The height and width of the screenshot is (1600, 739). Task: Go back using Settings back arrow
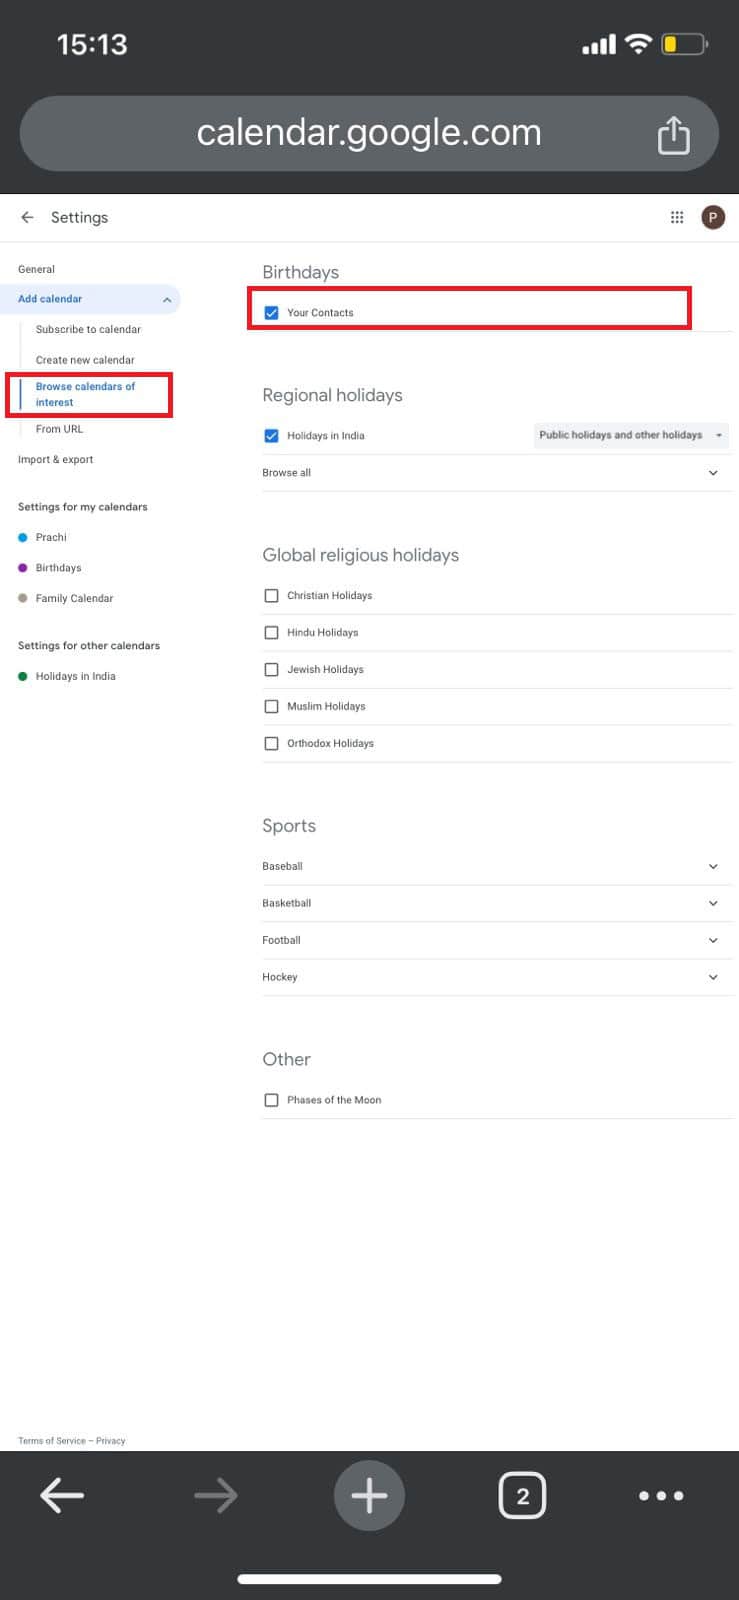tap(27, 217)
